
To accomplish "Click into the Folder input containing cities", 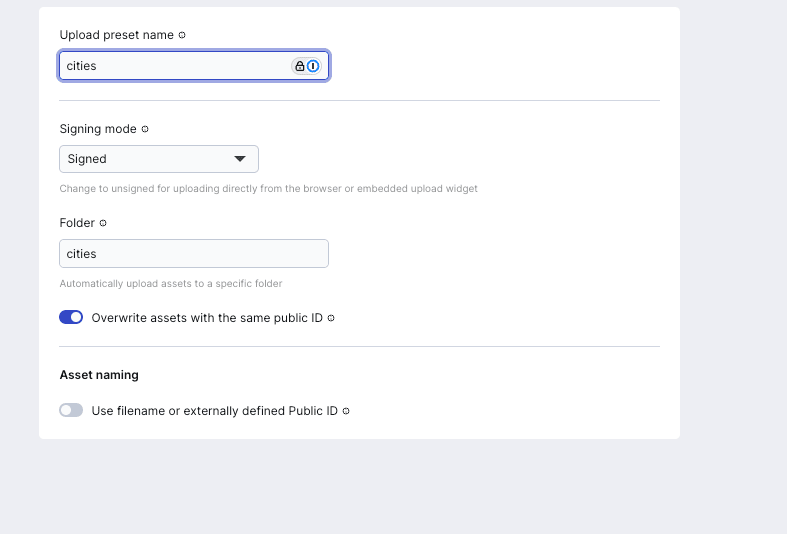I will (194, 253).
